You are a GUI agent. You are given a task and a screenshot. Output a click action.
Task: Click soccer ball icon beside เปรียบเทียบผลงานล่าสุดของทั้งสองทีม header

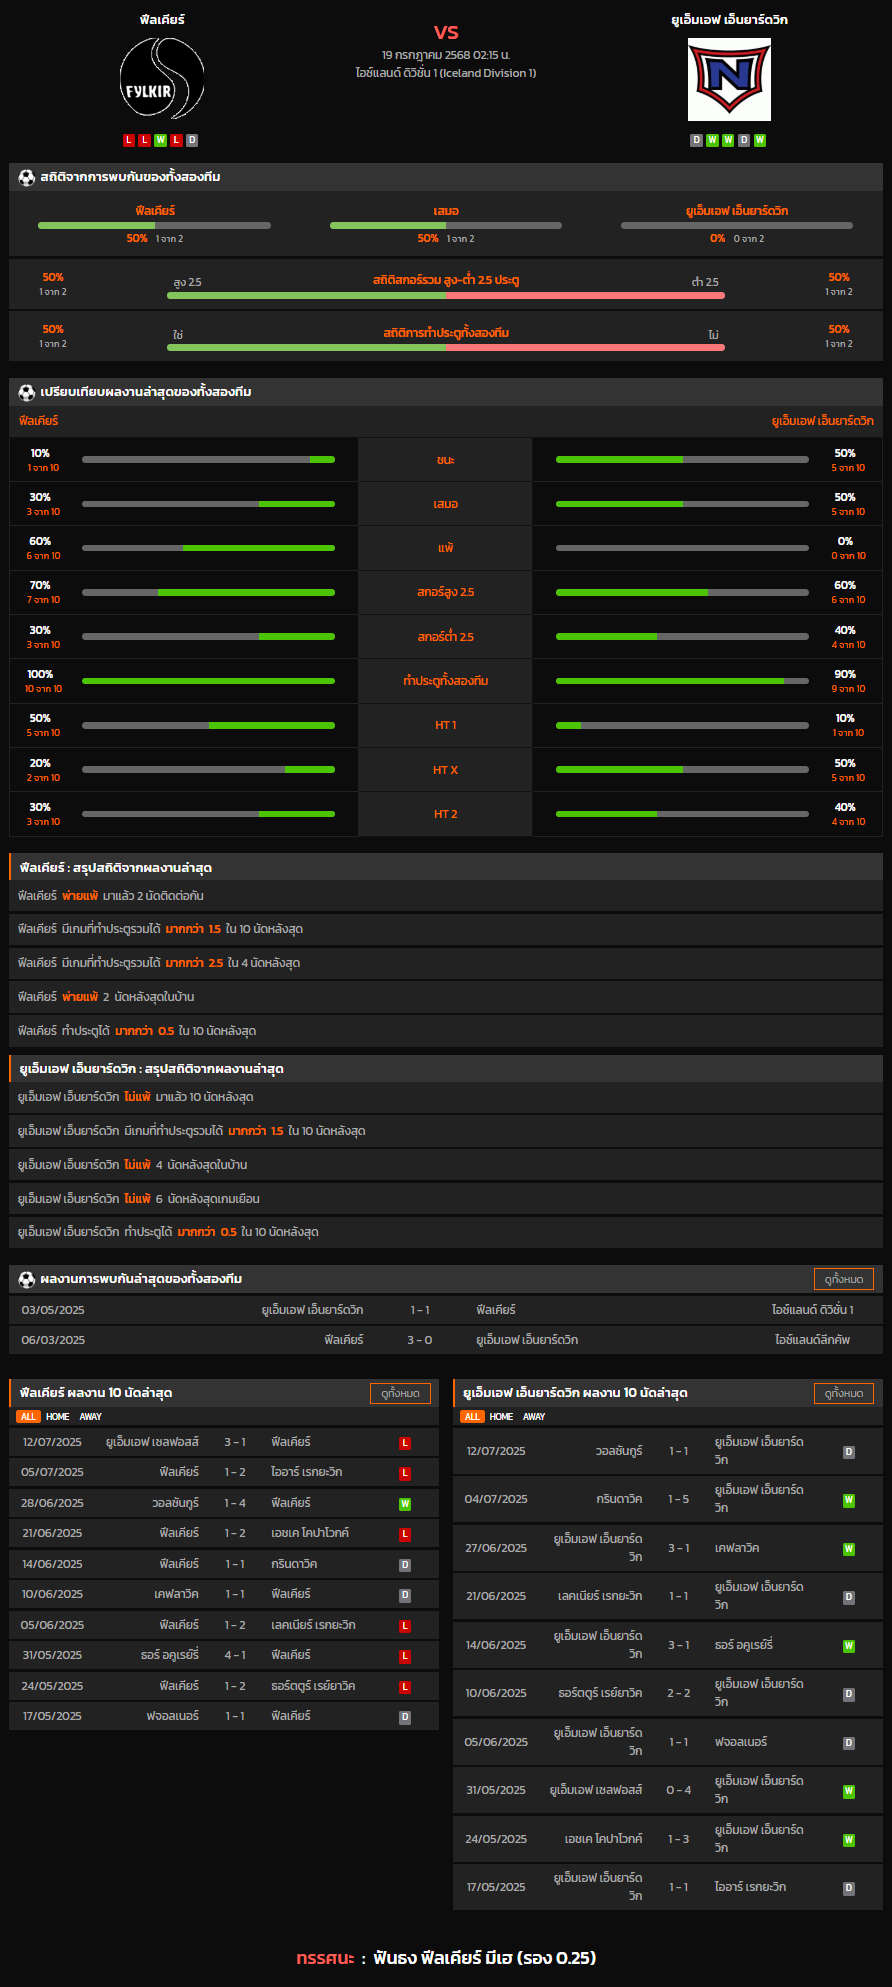pos(27,392)
